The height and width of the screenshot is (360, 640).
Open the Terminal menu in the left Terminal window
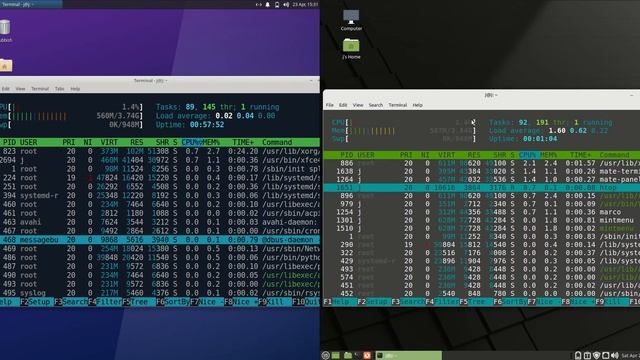pos(40,89)
